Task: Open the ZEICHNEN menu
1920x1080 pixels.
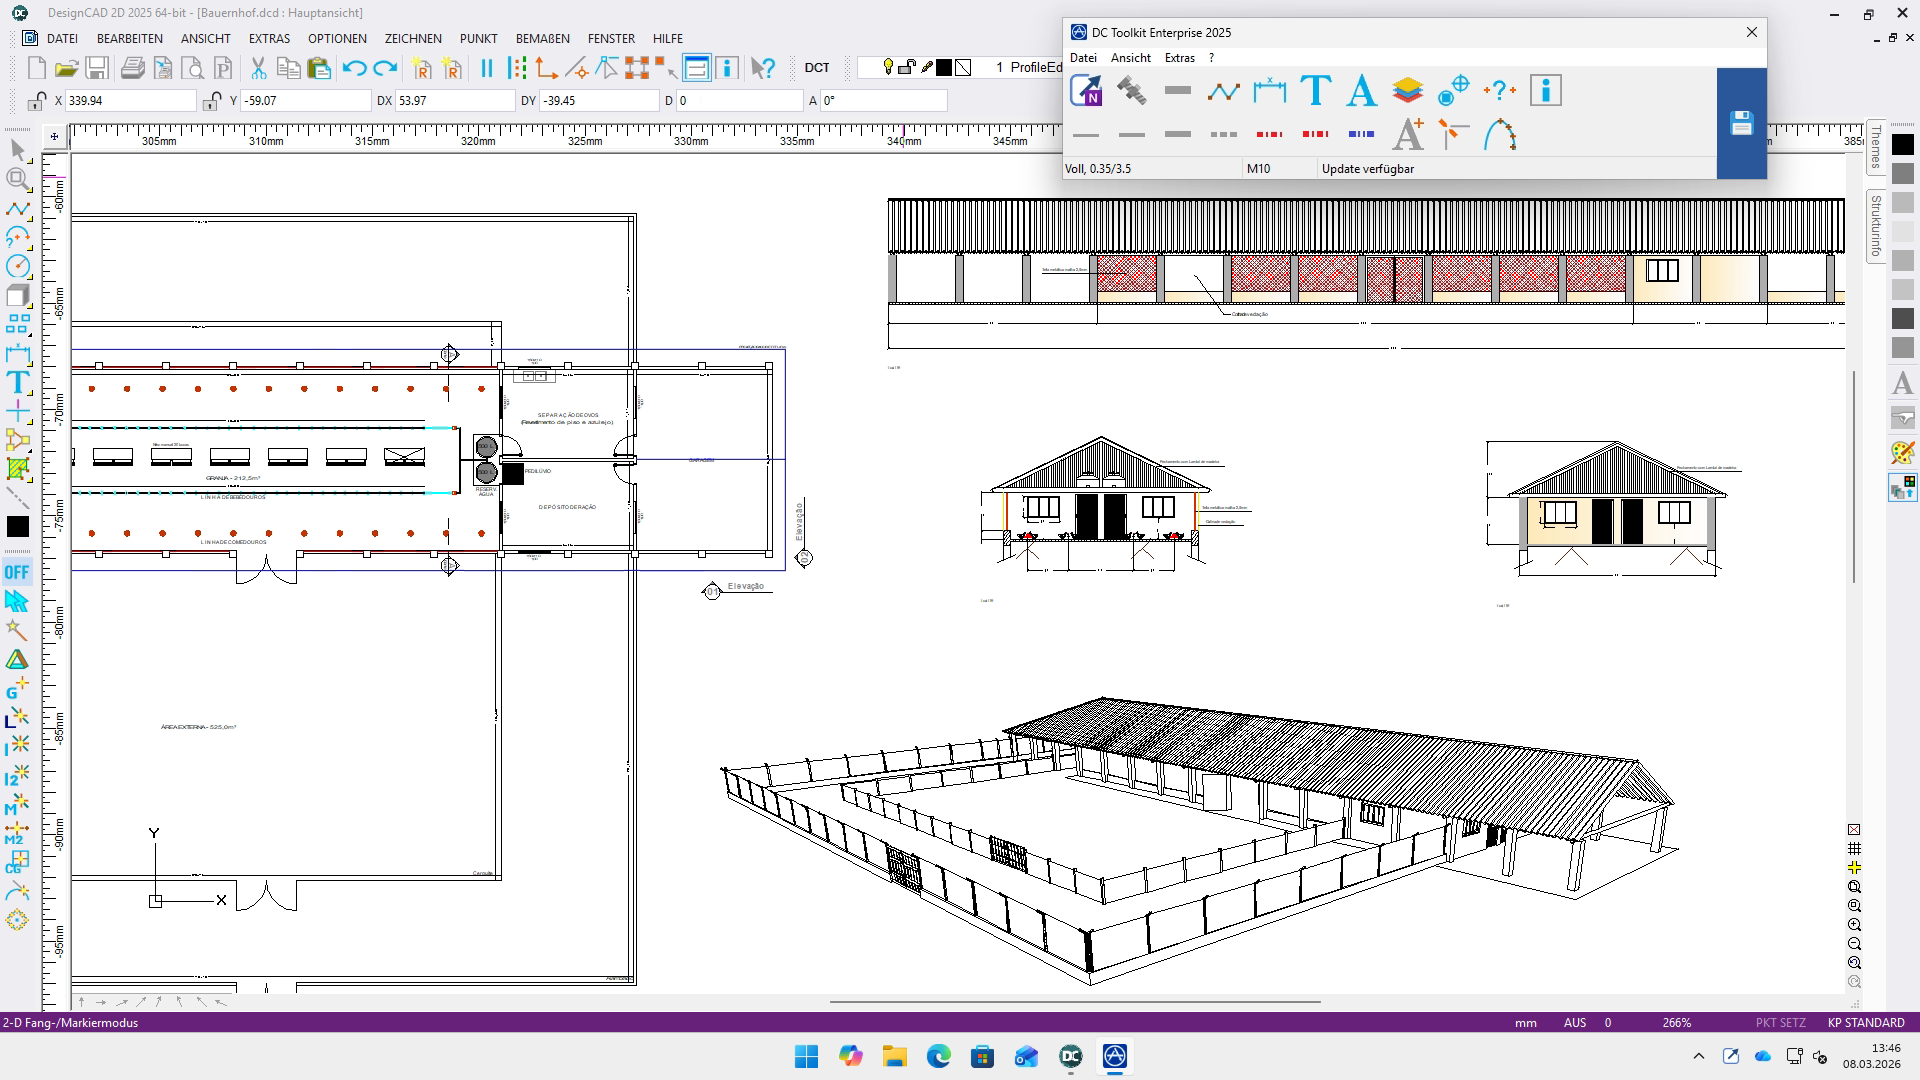Action: [x=412, y=39]
